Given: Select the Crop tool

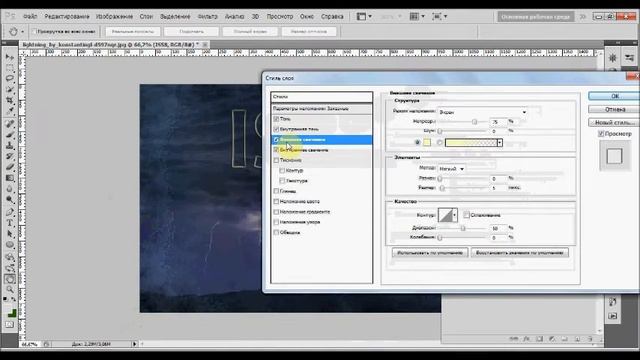Looking at the screenshot, I should tap(10, 100).
